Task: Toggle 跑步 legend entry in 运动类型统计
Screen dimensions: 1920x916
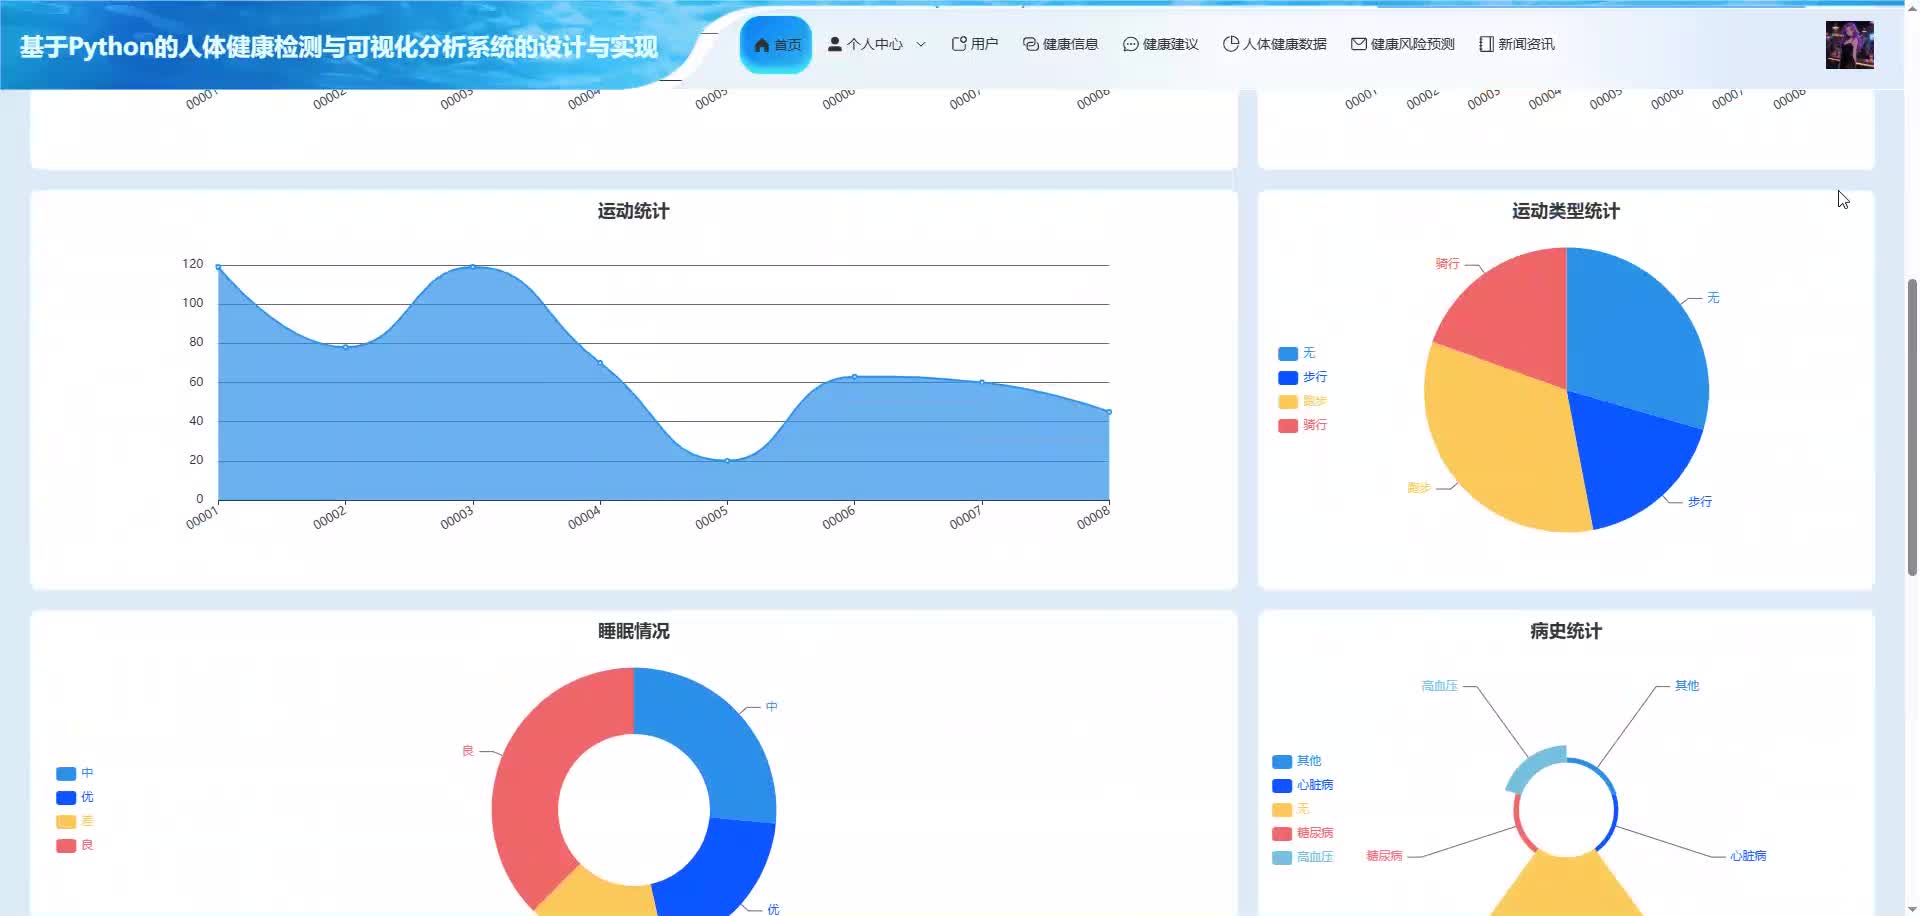Action: pos(1303,401)
